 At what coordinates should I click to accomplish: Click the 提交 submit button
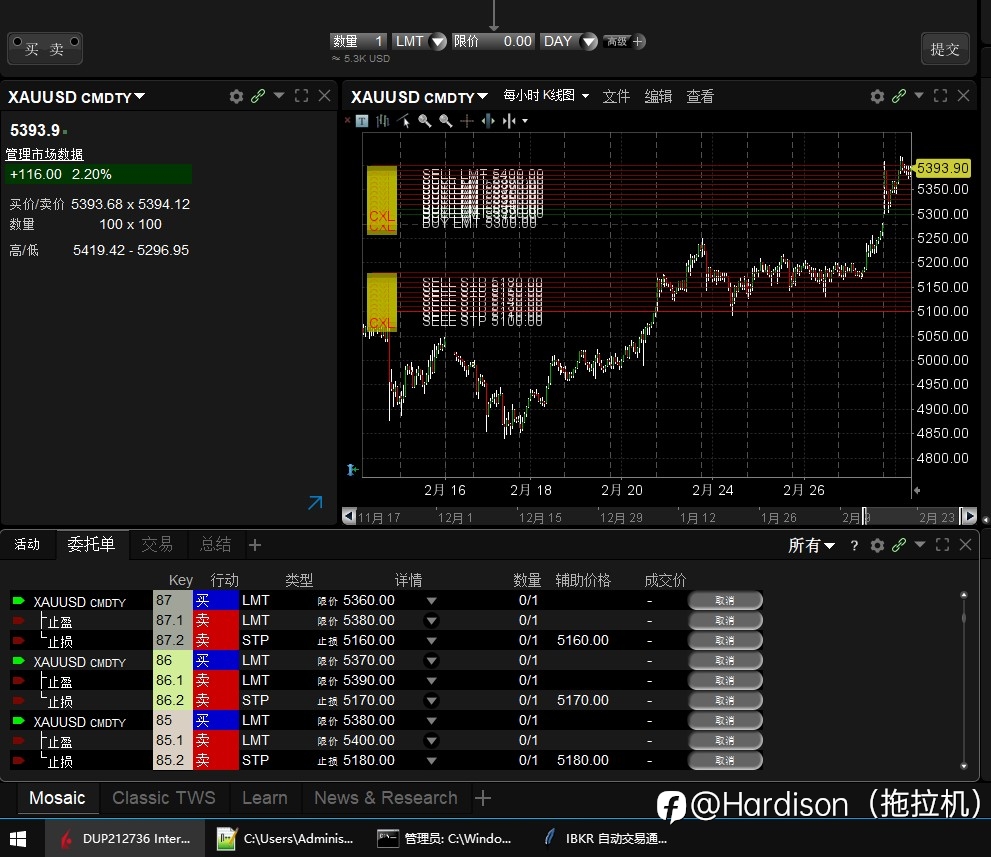click(945, 49)
